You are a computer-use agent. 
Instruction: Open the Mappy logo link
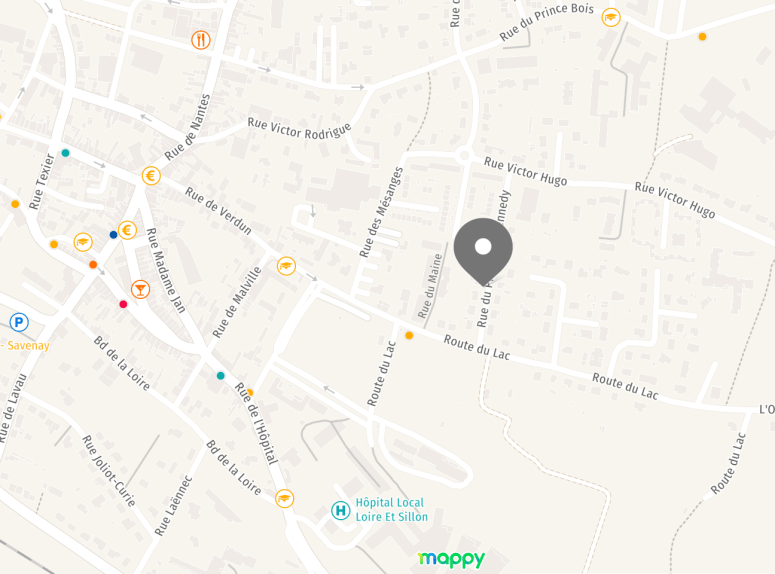(451, 559)
